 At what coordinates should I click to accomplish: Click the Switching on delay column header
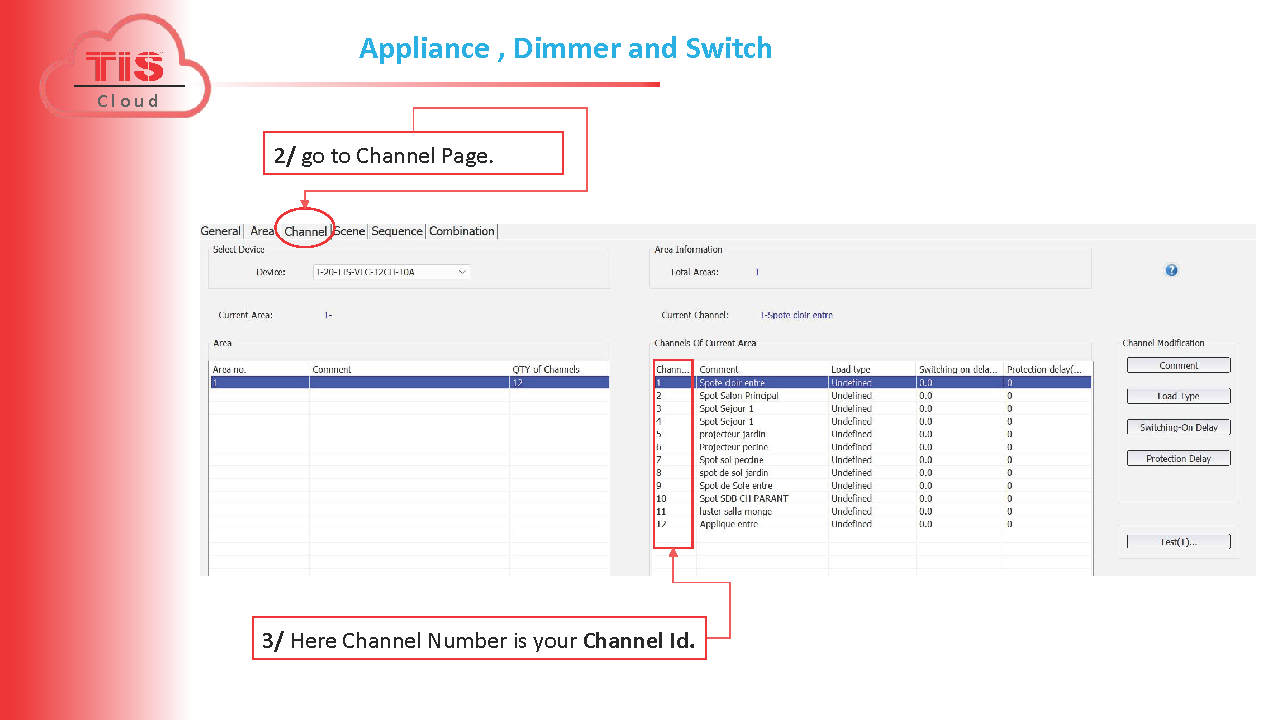pos(959,369)
